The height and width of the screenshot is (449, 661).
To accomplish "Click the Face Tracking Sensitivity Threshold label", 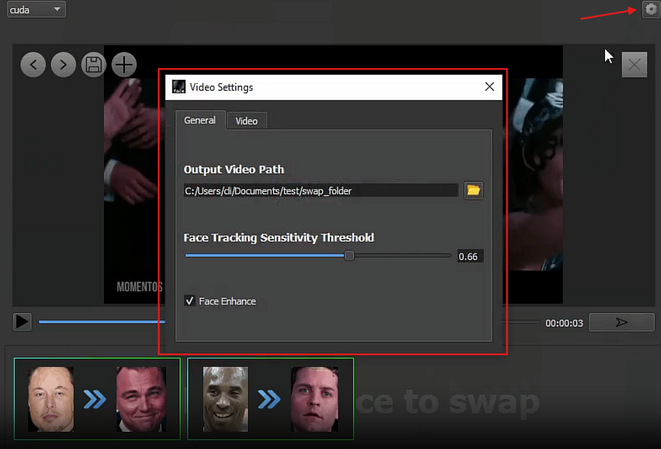I will click(x=279, y=238).
